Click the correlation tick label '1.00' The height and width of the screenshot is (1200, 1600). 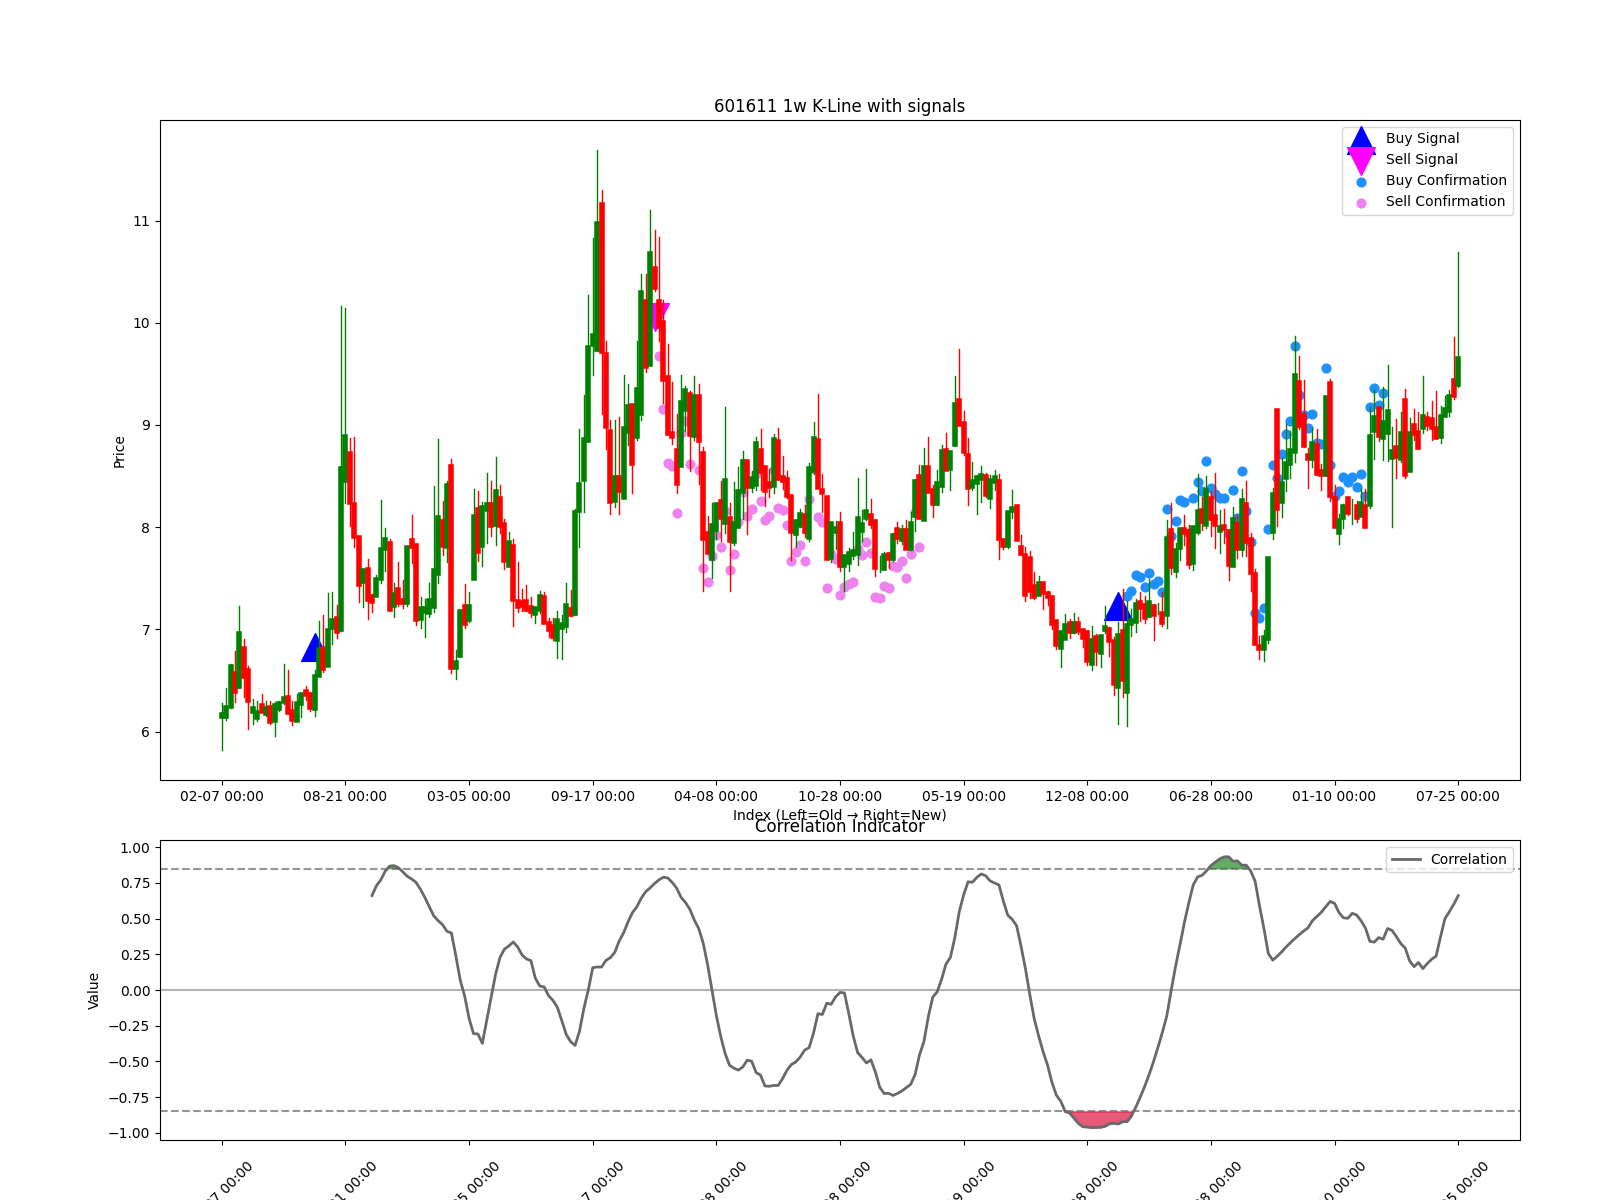tap(135, 848)
